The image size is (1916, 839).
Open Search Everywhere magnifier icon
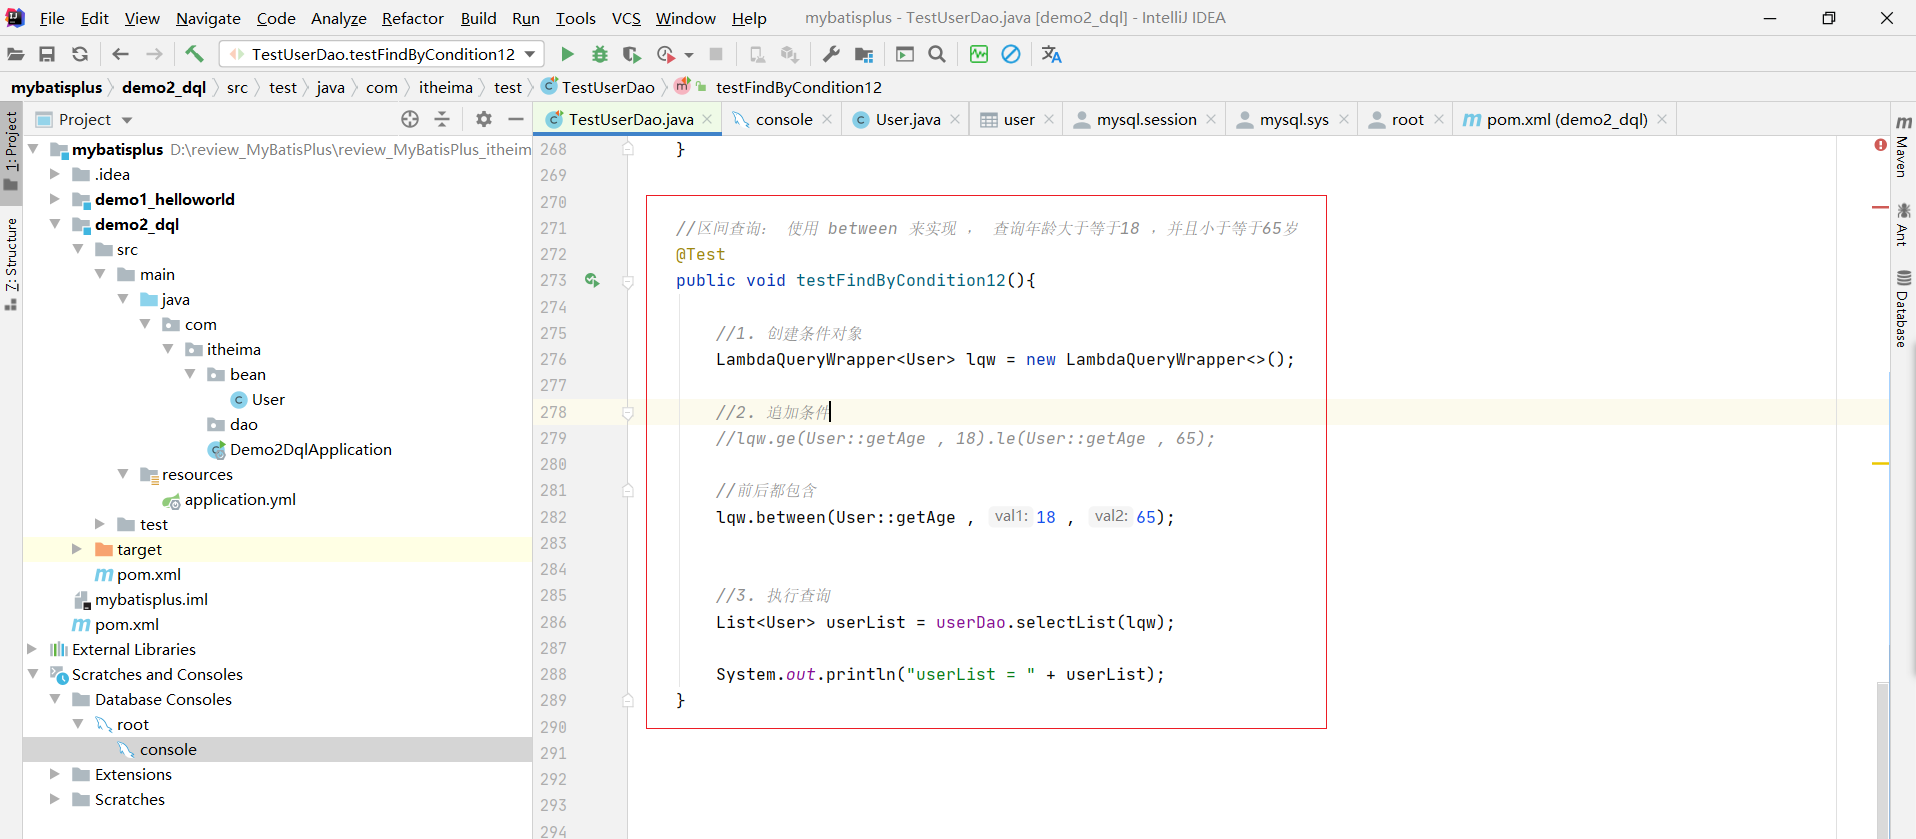pos(937,54)
